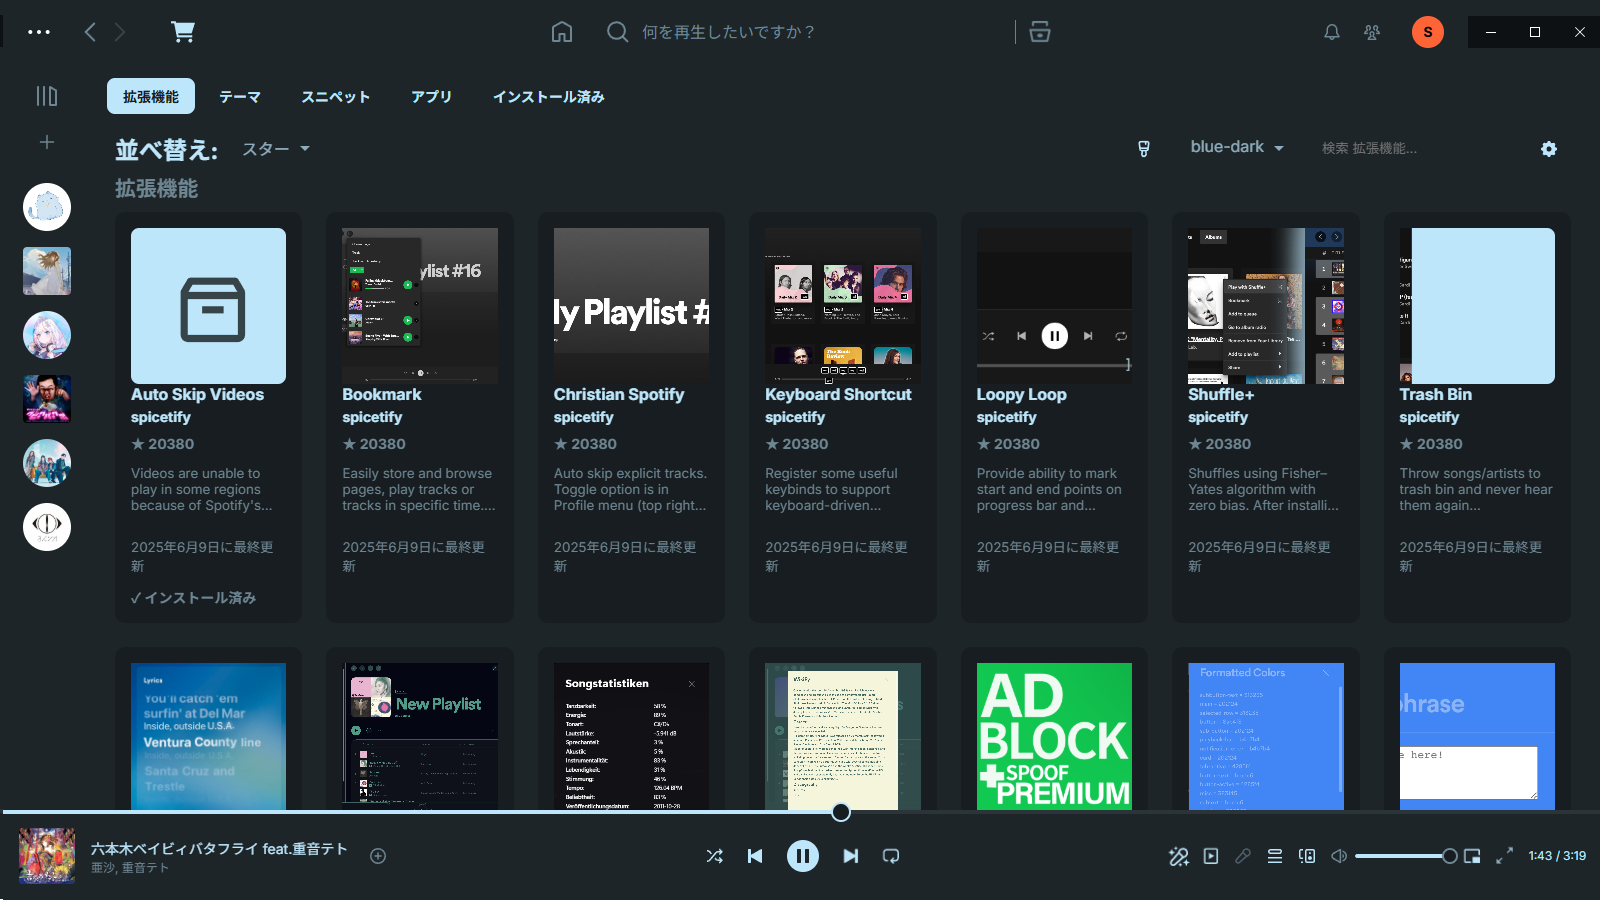Open the Marketplace cart icon
This screenshot has height=900, width=1600.
[183, 32]
